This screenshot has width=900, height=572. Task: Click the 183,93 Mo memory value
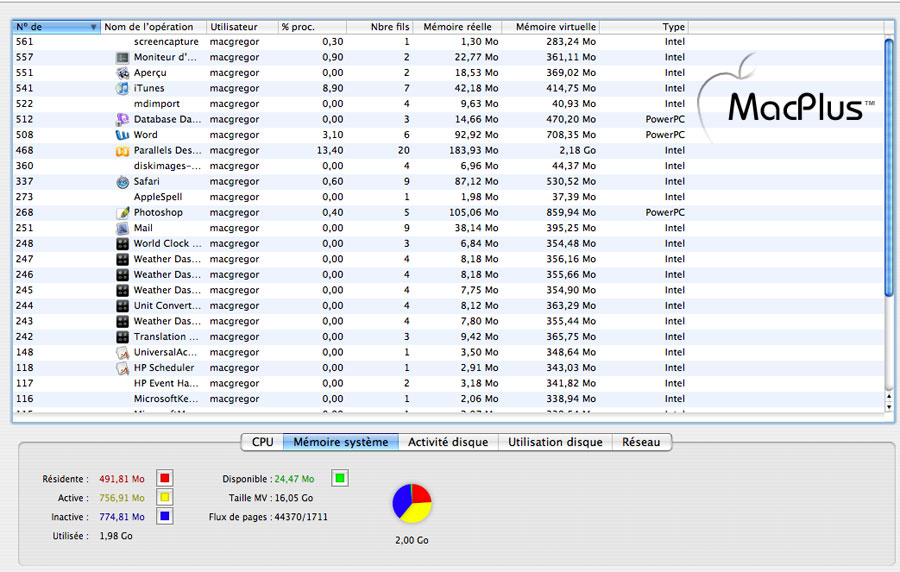tap(474, 150)
